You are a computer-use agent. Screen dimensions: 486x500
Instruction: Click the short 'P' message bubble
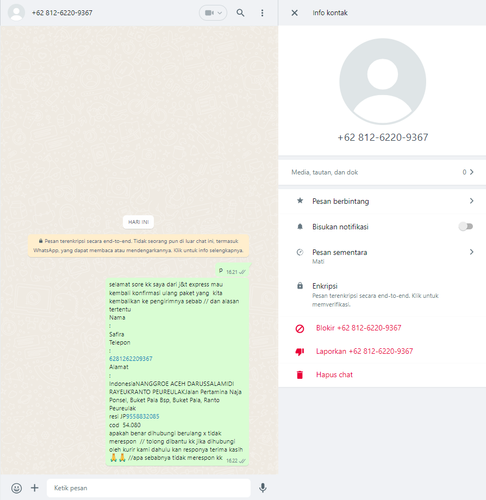232,271
